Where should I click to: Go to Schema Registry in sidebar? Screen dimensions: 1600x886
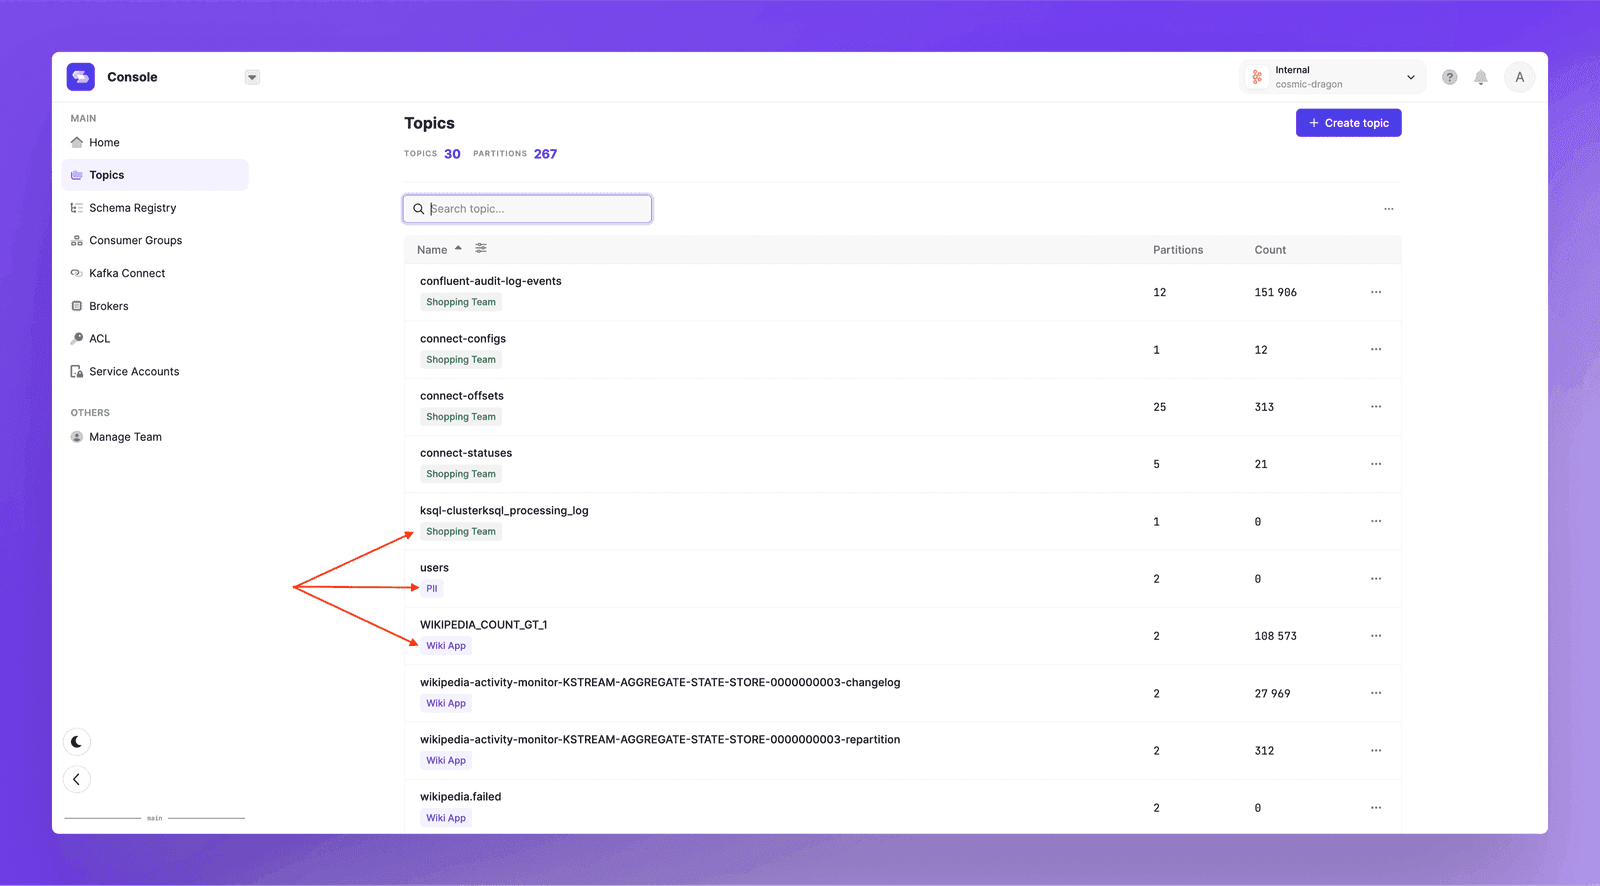coord(132,208)
